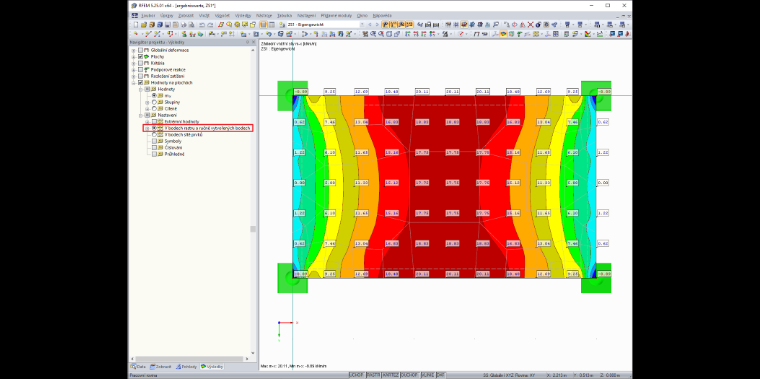Click the previous load case arrow

[x=369, y=24]
